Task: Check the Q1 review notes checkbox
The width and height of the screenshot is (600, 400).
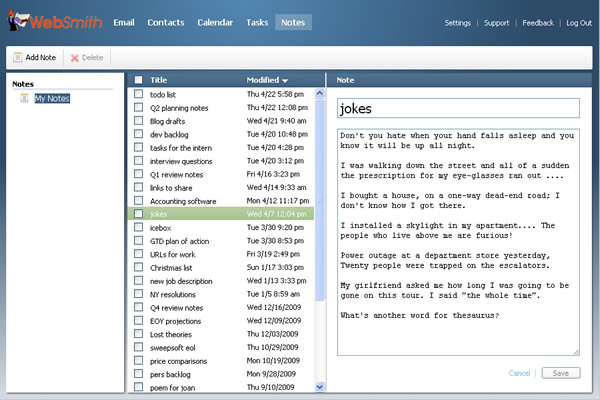Action: click(139, 174)
